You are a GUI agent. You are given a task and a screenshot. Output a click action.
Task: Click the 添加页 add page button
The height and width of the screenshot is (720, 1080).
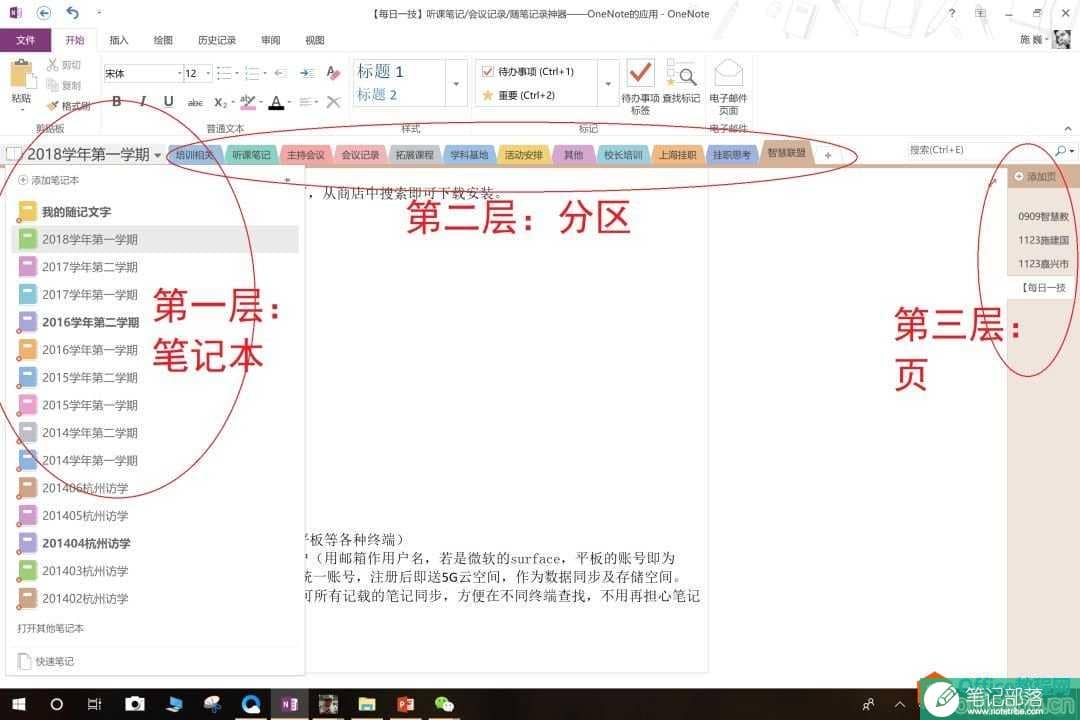(1035, 177)
